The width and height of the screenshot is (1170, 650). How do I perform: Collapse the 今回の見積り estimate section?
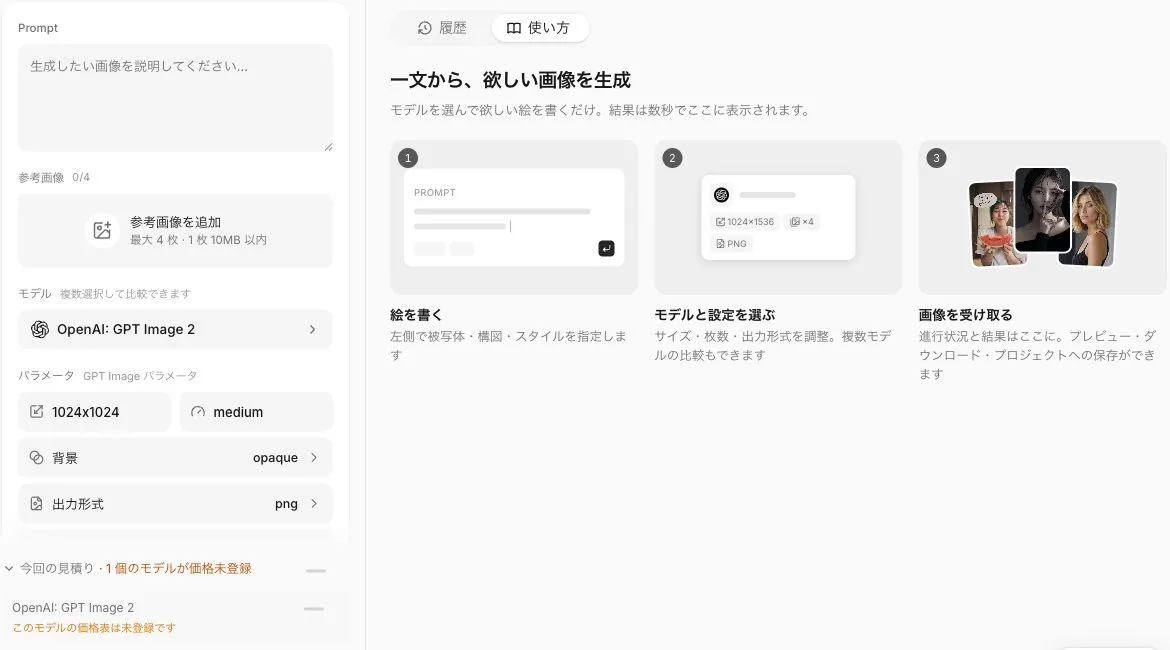click(x=9, y=569)
